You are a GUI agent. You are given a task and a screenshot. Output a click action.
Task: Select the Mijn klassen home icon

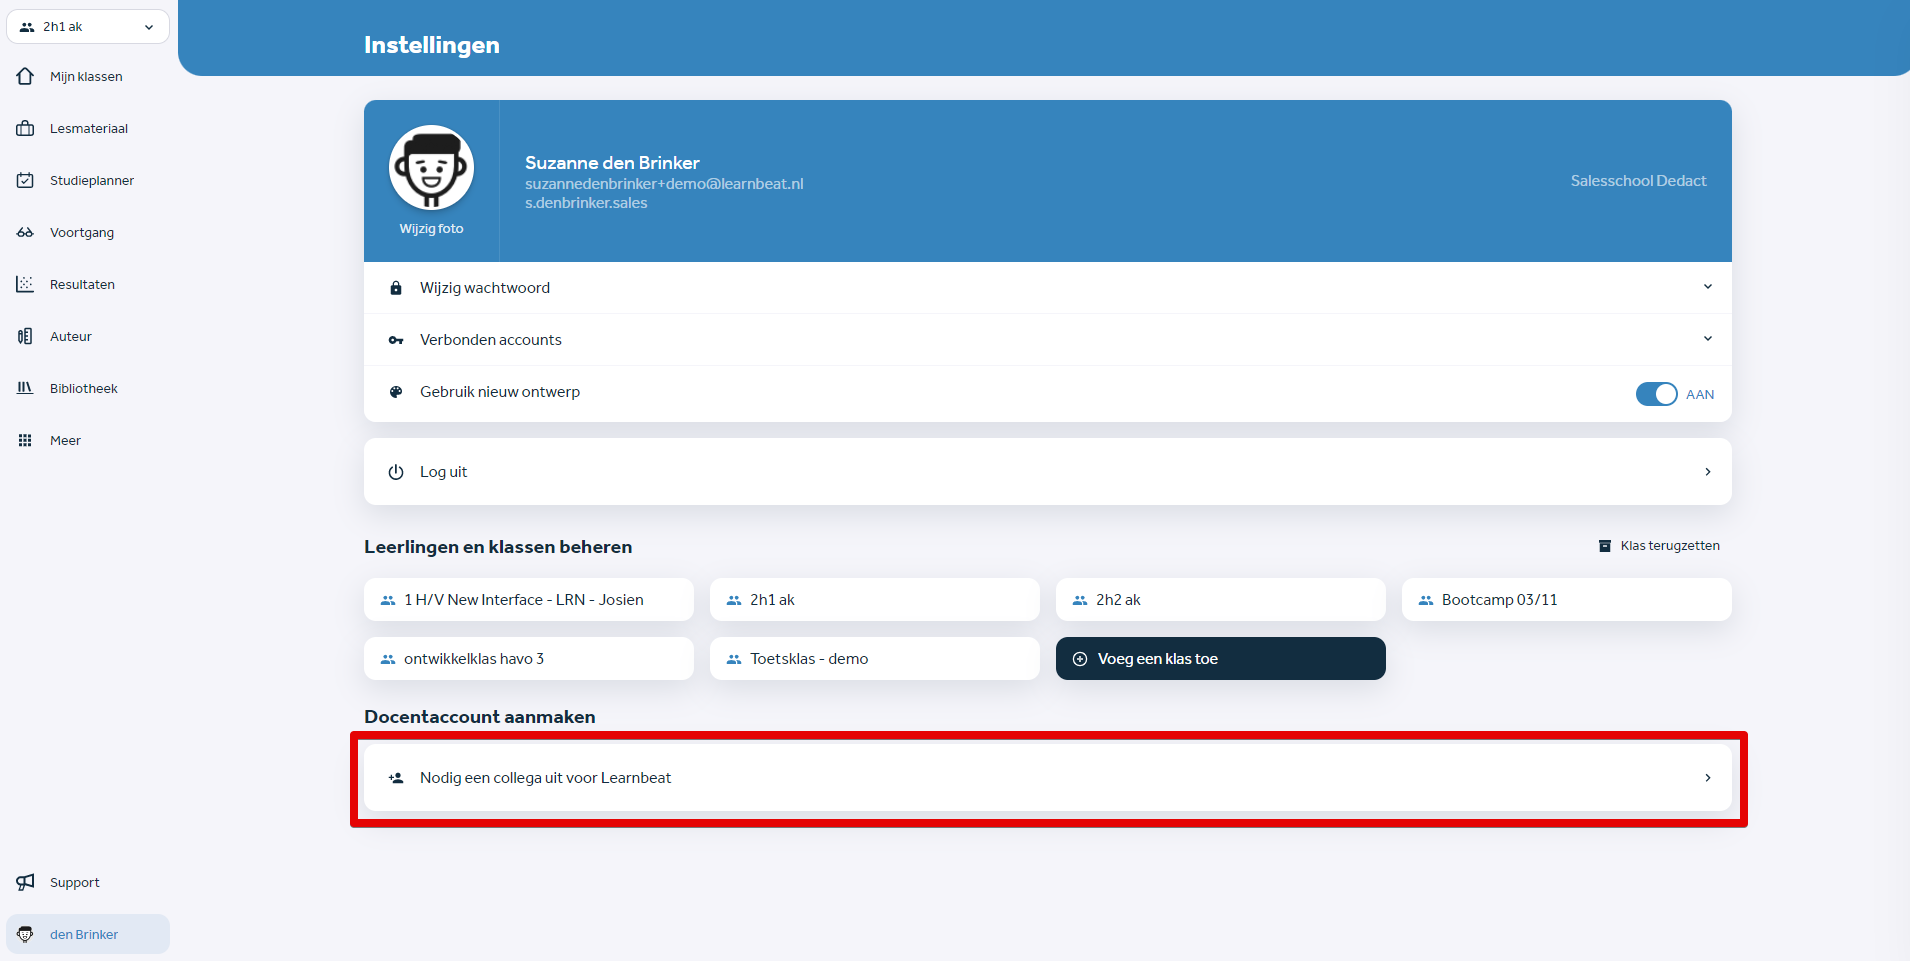click(x=25, y=76)
